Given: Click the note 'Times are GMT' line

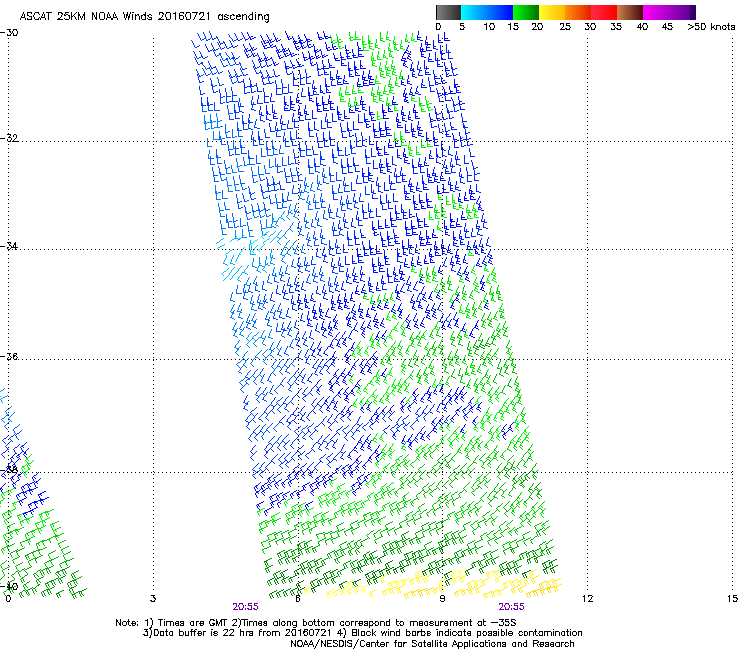Looking at the screenshot, I should pyautogui.click(x=316, y=623).
